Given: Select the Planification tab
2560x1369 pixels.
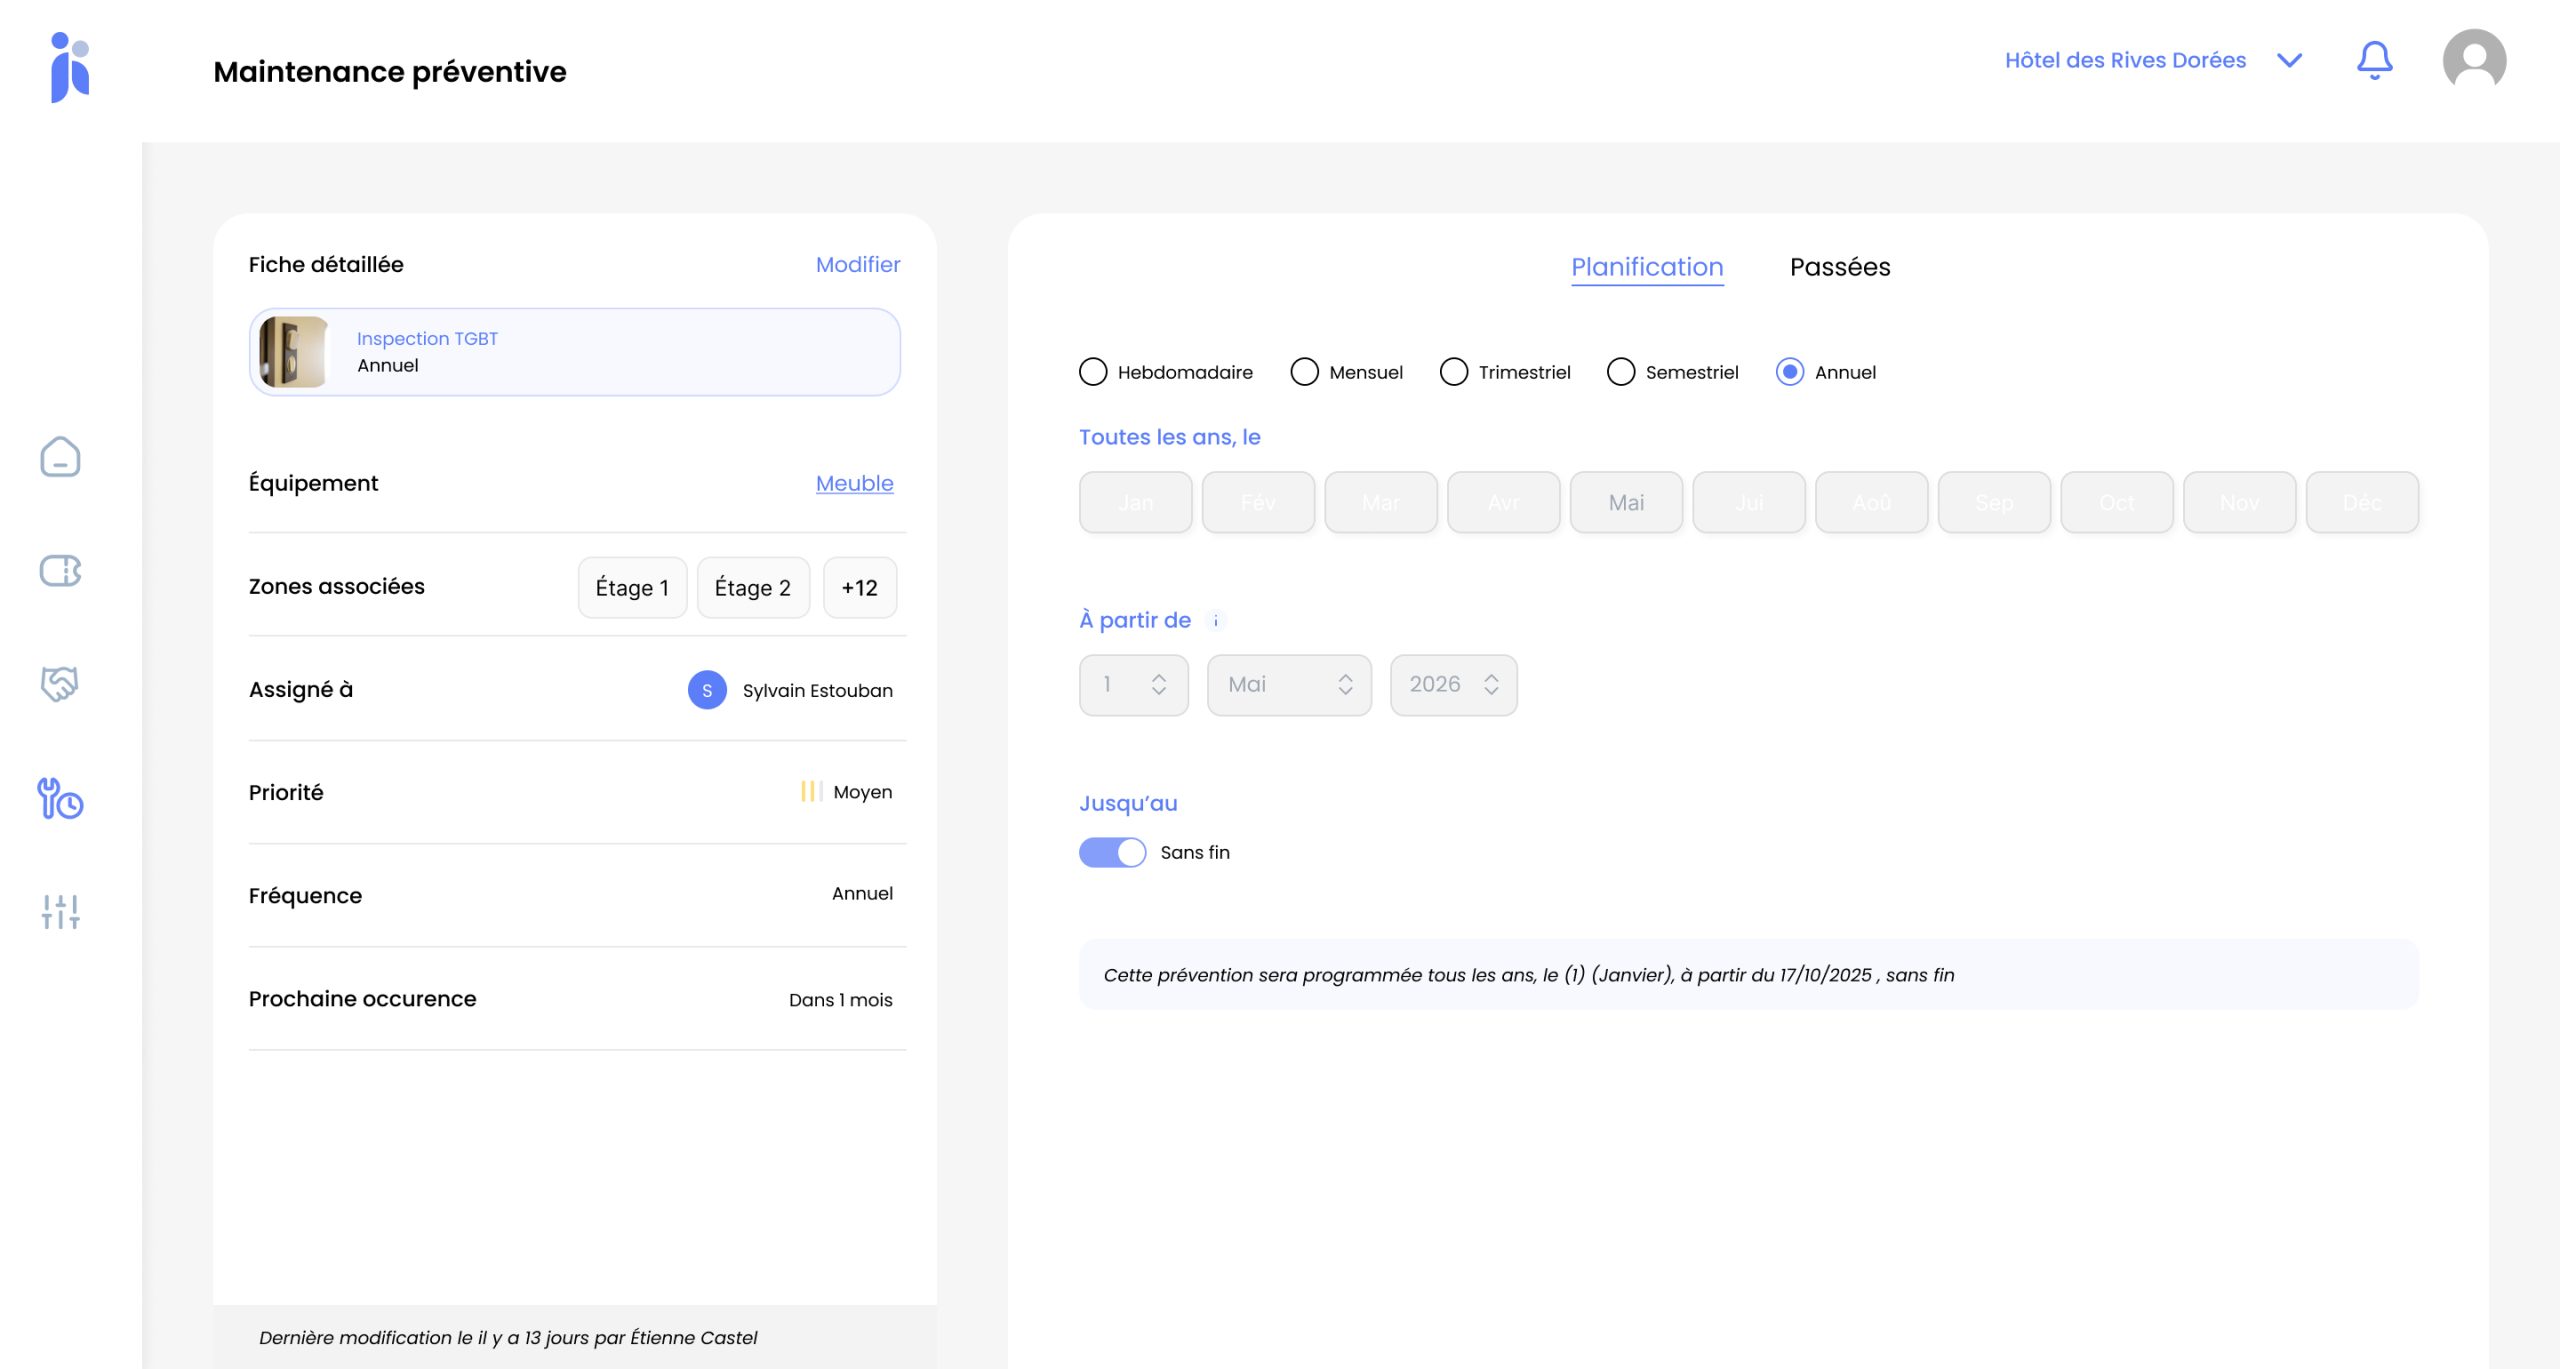Looking at the screenshot, I should 1647,267.
